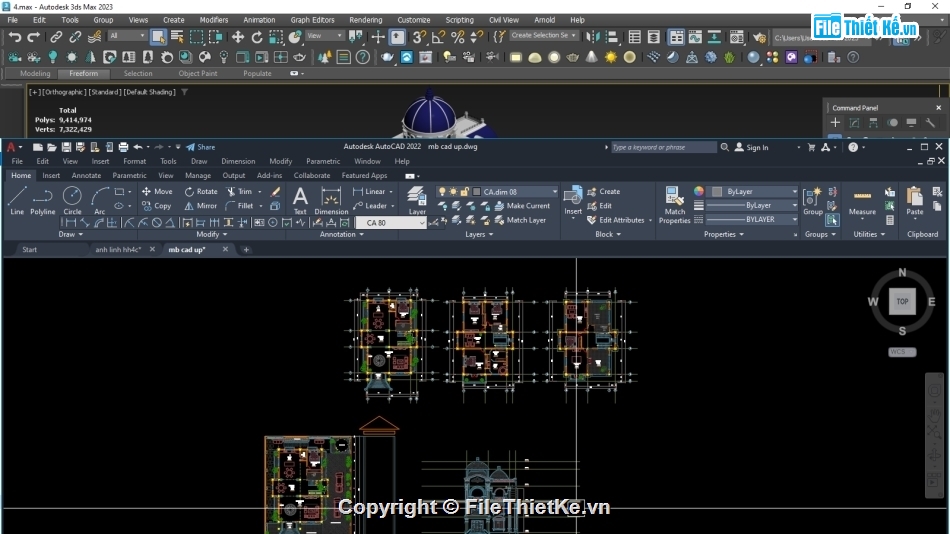
Task: Toggle Percent Snap in 3ds Max toolbar
Action: click(457, 37)
